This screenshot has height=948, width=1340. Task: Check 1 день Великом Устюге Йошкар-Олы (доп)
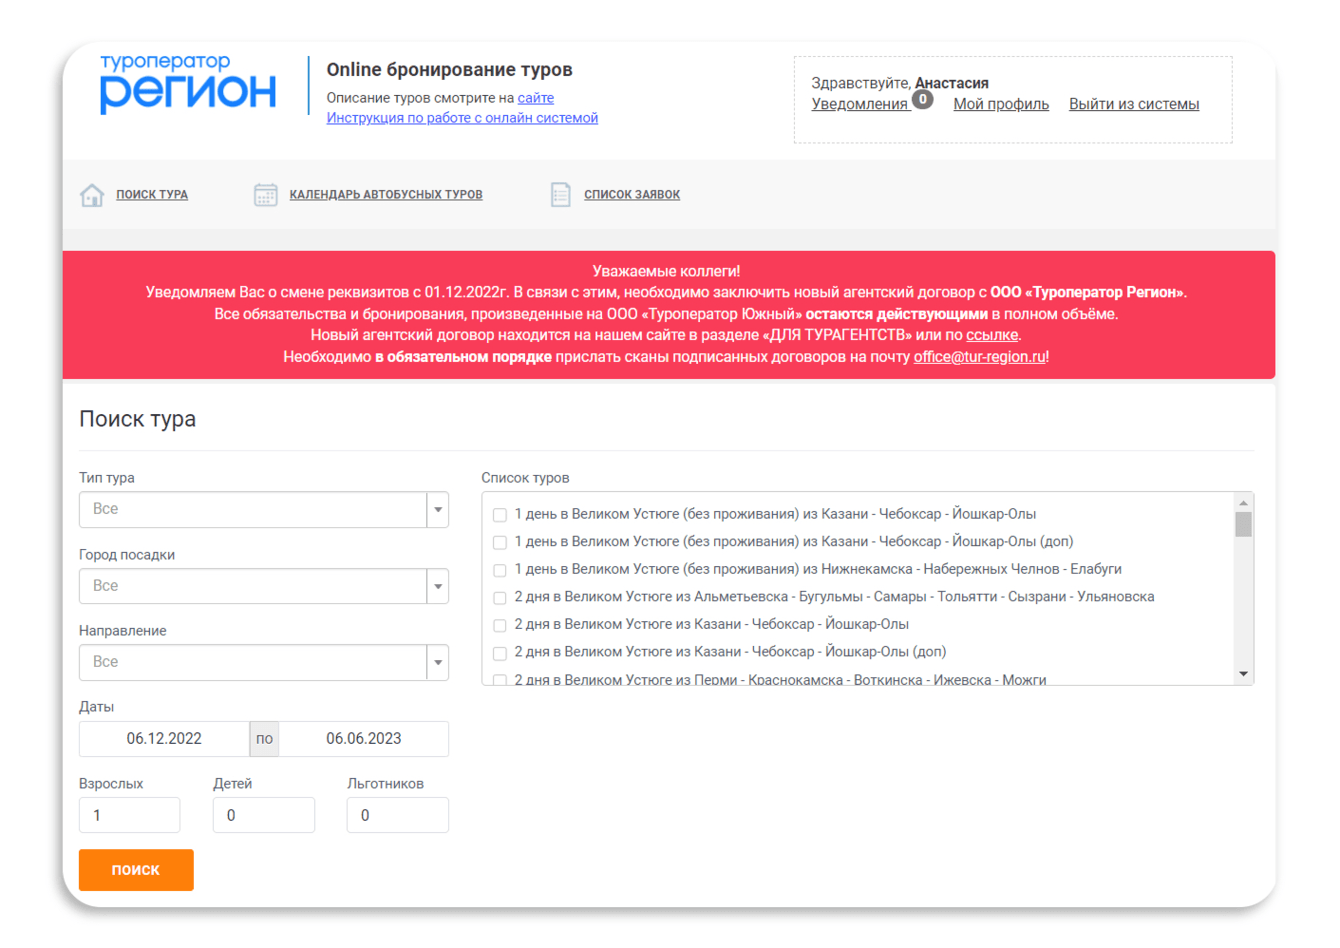pos(500,542)
